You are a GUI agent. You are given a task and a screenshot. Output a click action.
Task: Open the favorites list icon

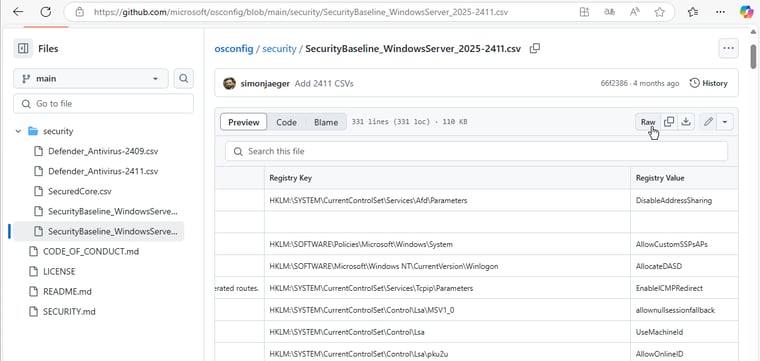click(x=693, y=12)
